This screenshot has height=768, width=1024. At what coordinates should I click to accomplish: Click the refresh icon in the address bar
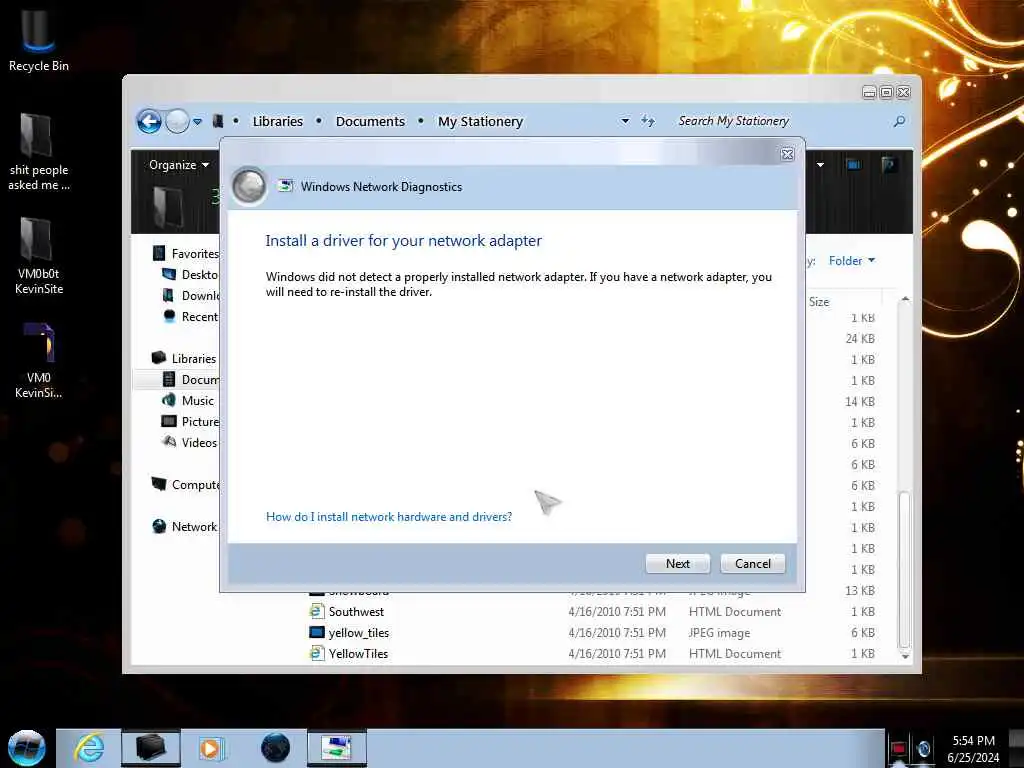[x=648, y=121]
